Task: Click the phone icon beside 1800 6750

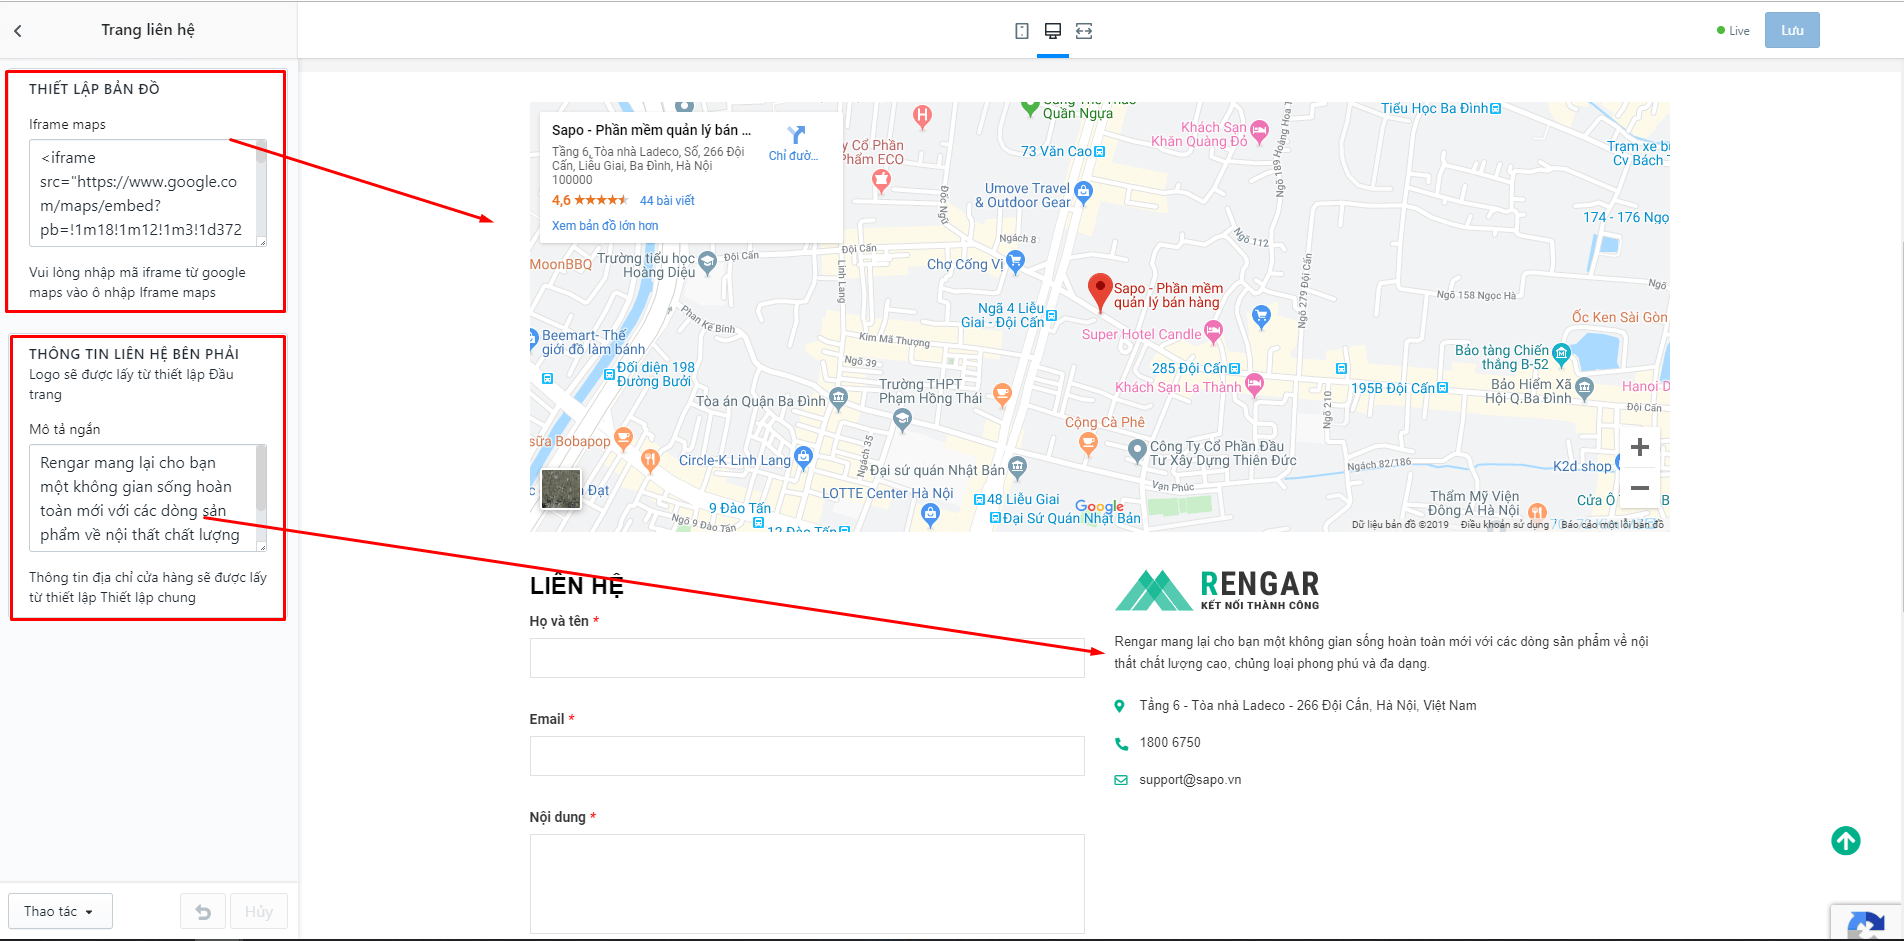Action: pyautogui.click(x=1121, y=743)
